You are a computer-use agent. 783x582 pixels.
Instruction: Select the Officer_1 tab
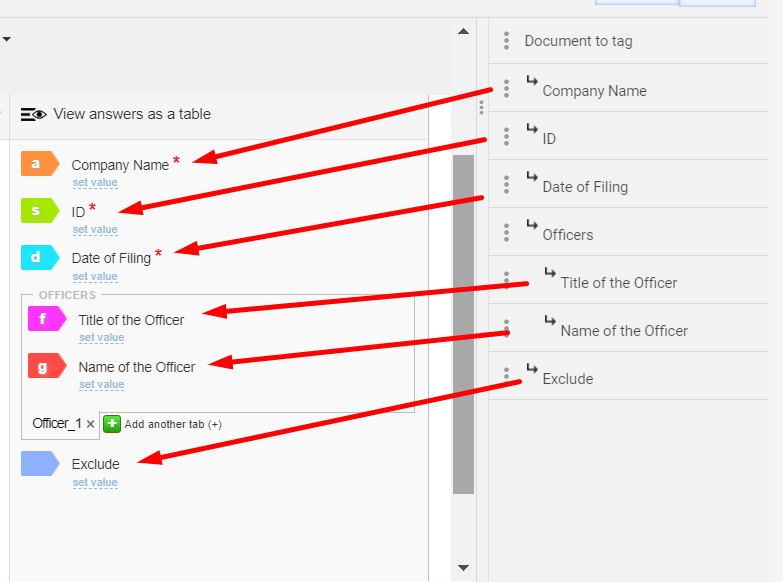(56, 424)
